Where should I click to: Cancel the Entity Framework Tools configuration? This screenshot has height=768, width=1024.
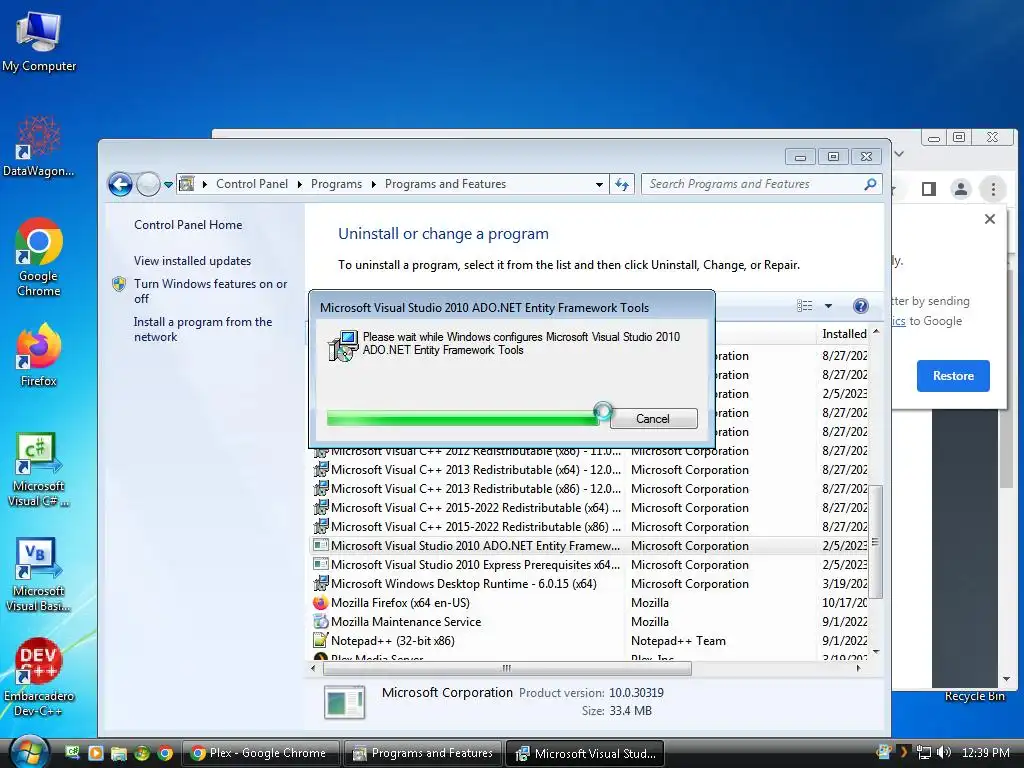coord(653,419)
